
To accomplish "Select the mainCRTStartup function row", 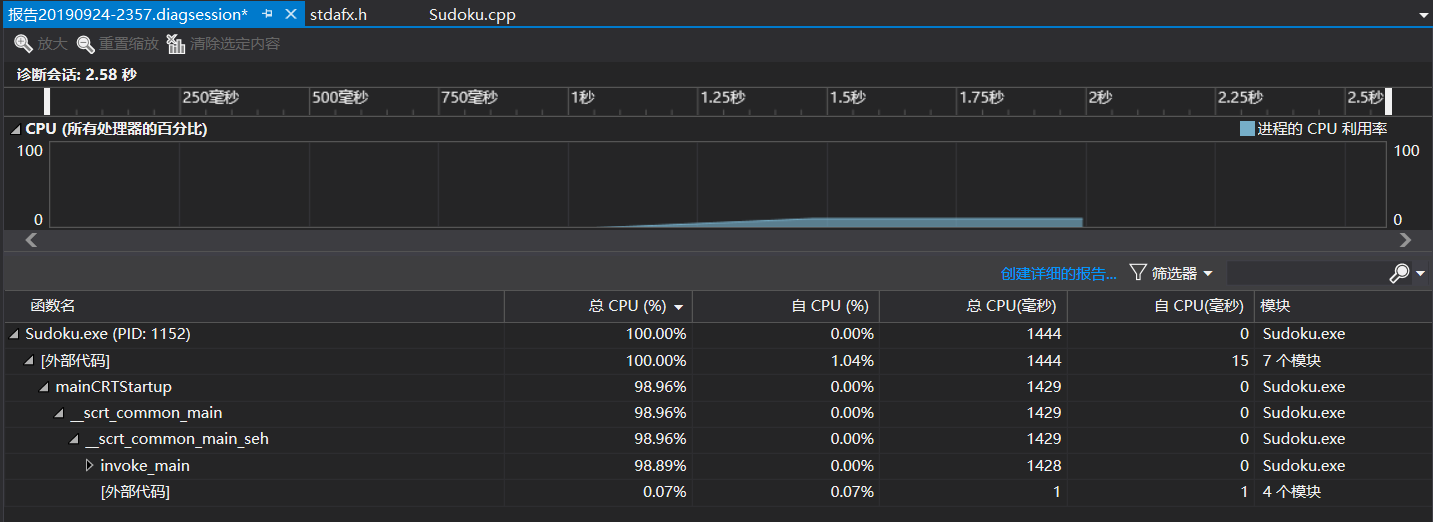I will (717, 386).
